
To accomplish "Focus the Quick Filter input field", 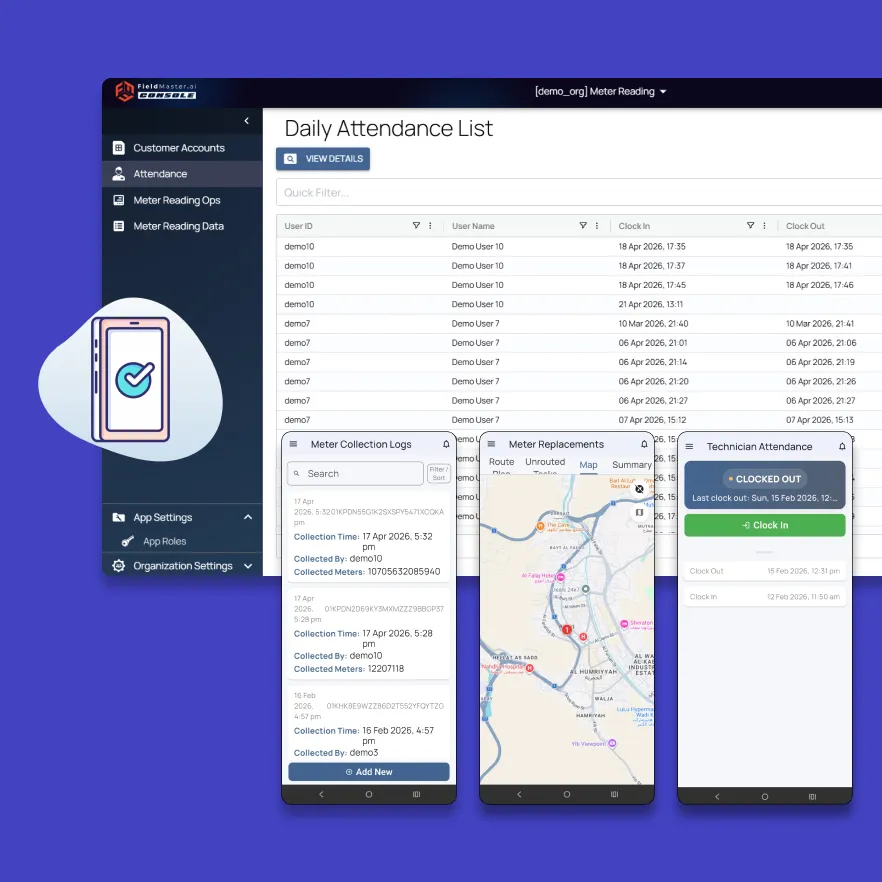I will click(x=579, y=192).
